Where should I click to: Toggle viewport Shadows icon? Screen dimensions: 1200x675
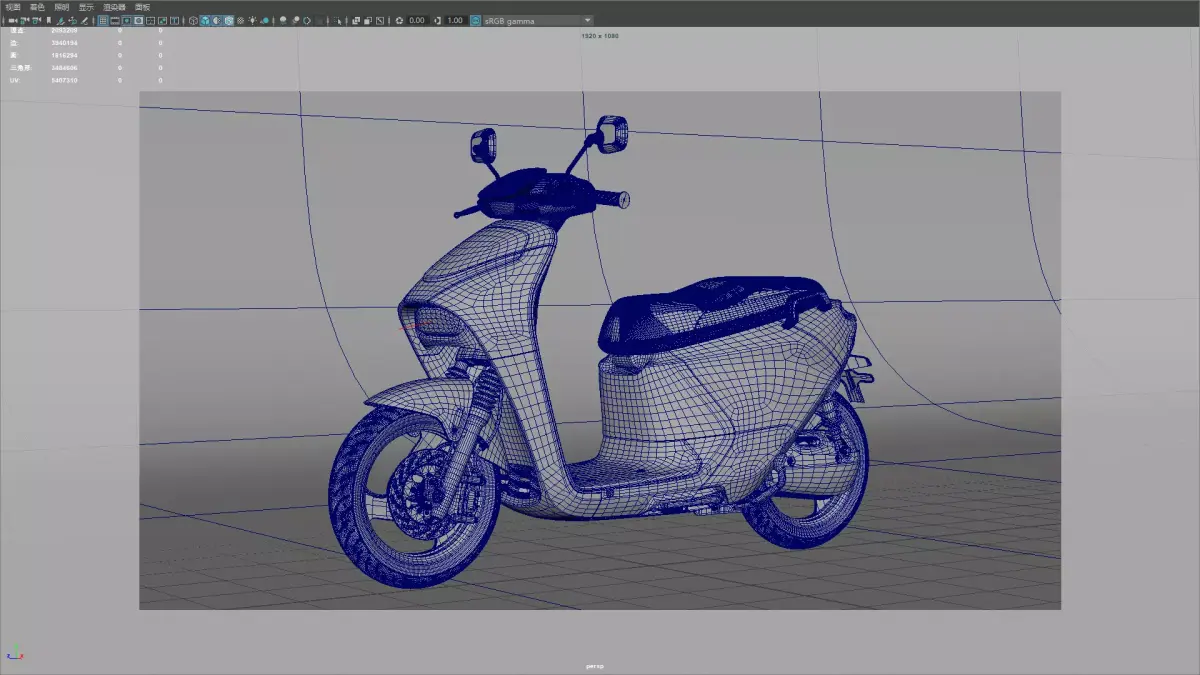pos(265,20)
